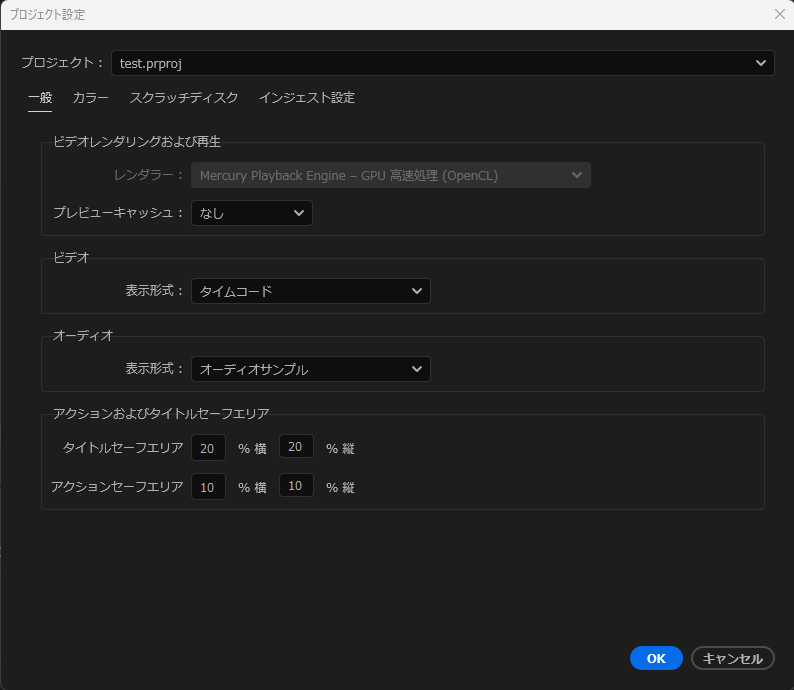Switch to the カラー tab
794x690 pixels.
(x=91, y=98)
